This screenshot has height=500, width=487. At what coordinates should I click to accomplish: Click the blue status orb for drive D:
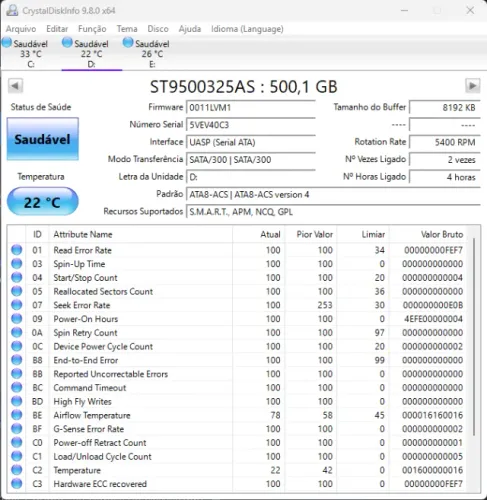[67, 43]
